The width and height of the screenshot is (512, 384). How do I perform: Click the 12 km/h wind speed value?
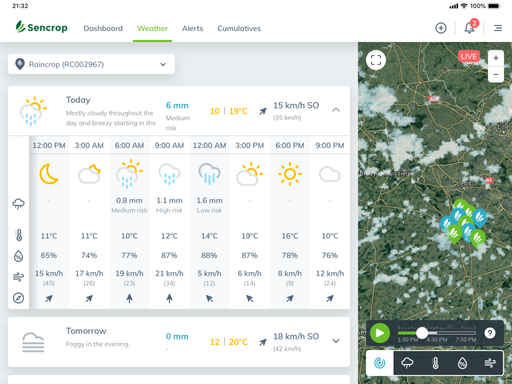(x=330, y=273)
